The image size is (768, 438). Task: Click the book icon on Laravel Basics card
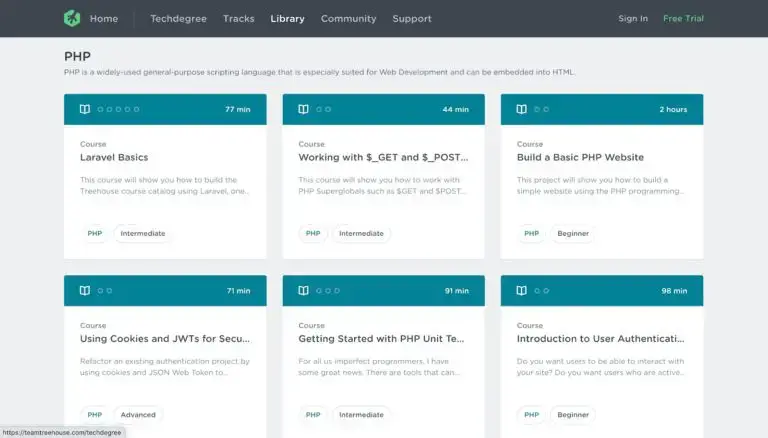coord(85,109)
